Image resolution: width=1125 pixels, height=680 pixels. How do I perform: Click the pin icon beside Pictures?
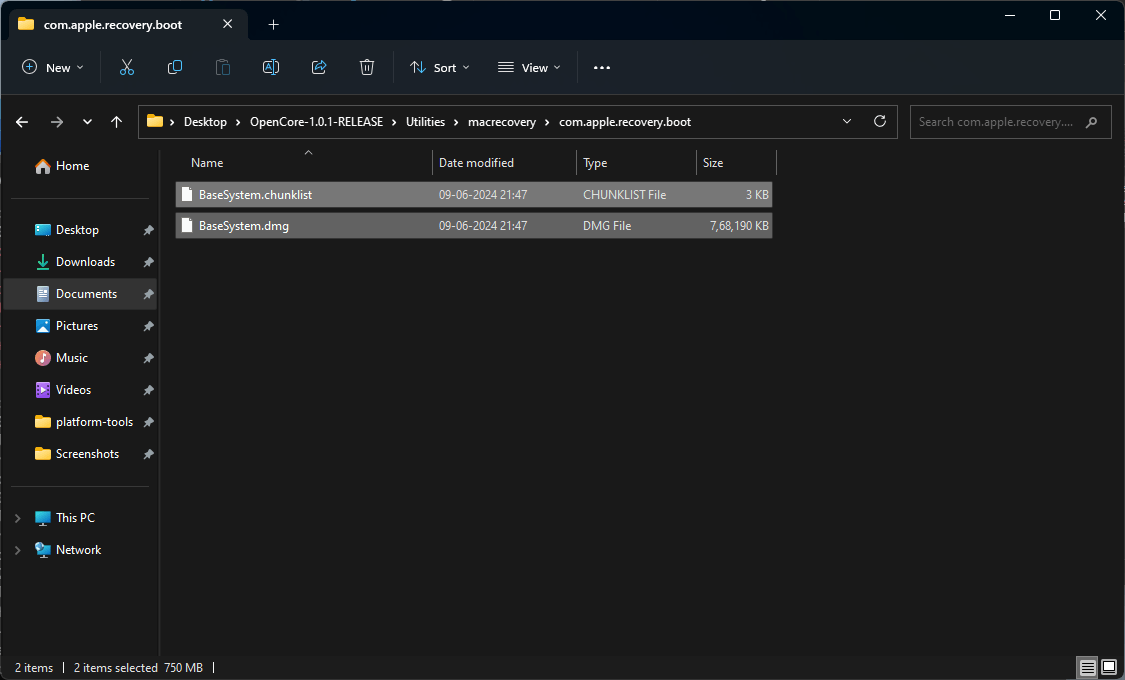(149, 326)
